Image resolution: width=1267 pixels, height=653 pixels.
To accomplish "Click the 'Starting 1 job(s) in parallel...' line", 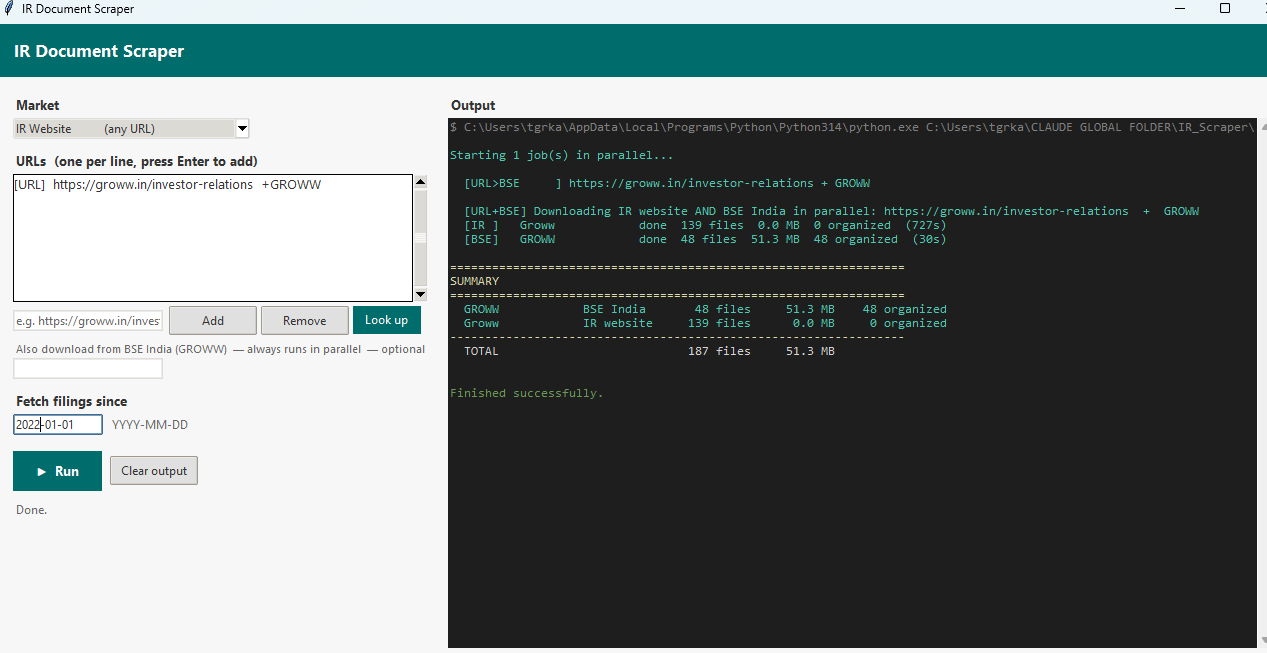I will pyautogui.click(x=562, y=155).
